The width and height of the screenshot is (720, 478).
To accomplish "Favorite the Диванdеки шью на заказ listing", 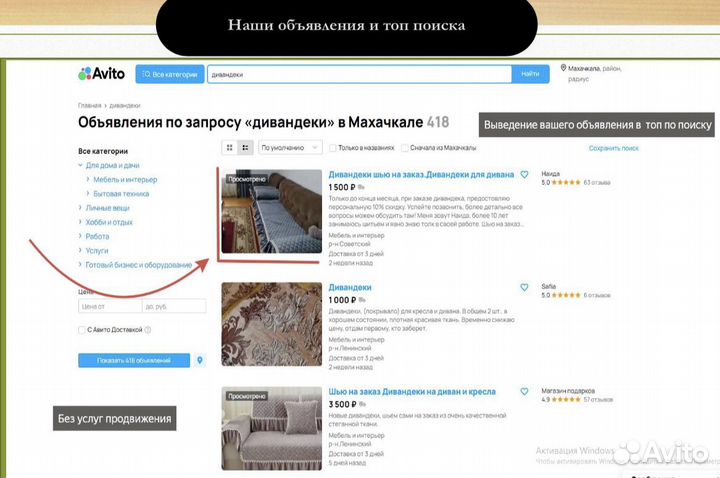I will [x=524, y=174].
